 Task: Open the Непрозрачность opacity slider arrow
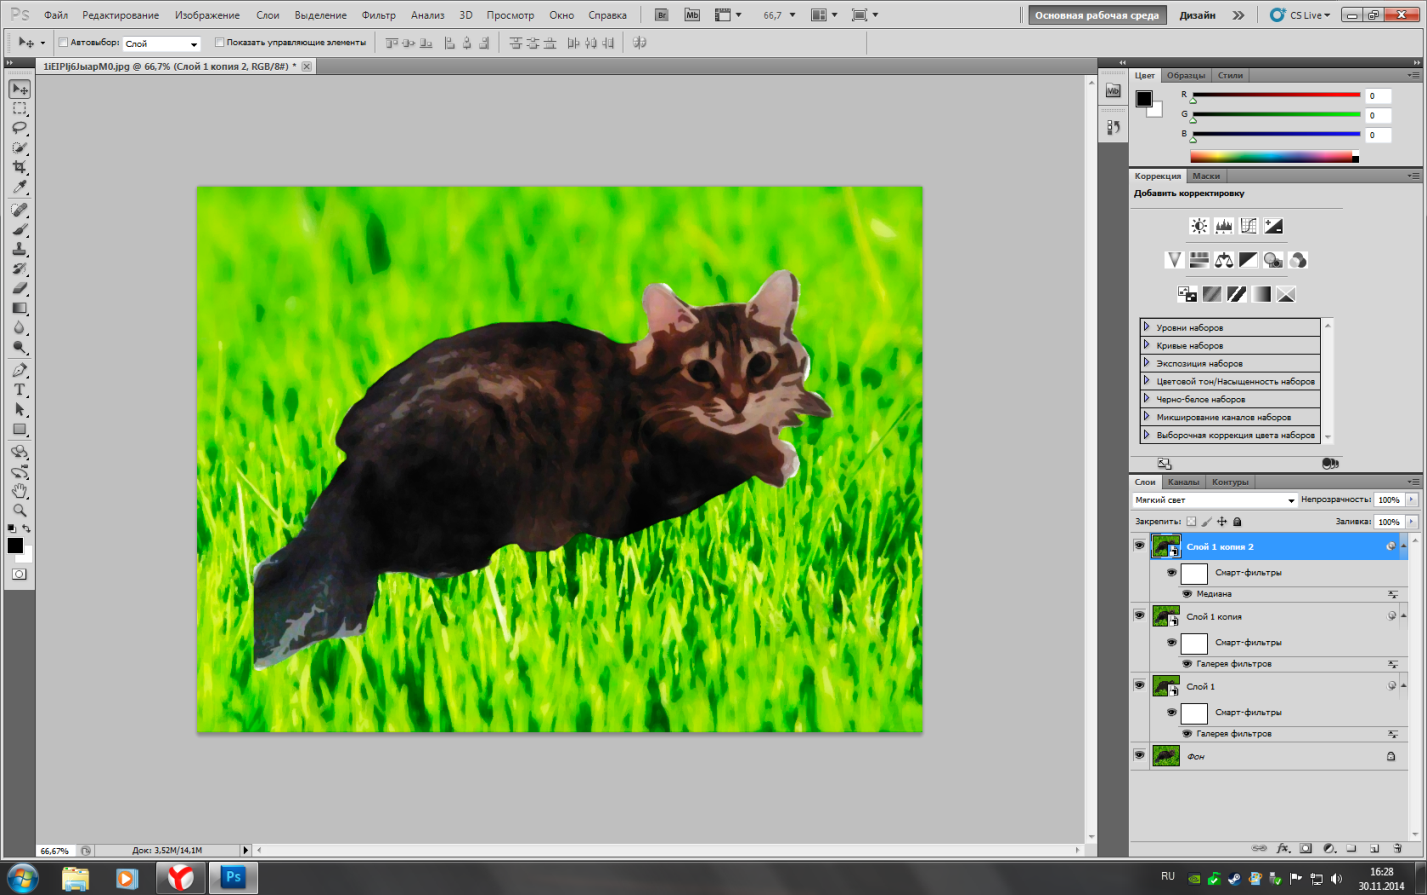pyautogui.click(x=1412, y=500)
